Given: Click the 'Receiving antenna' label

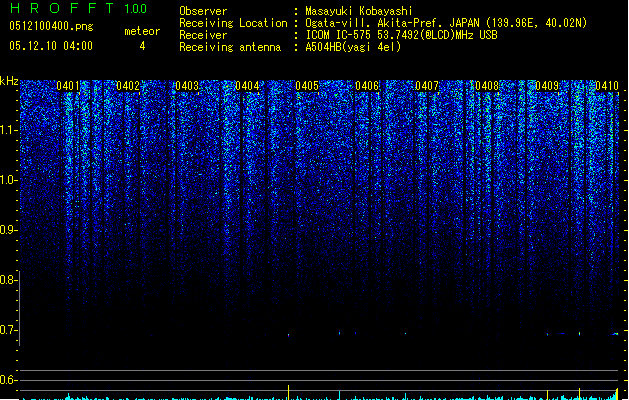Looking at the screenshot, I should (x=230, y=47).
